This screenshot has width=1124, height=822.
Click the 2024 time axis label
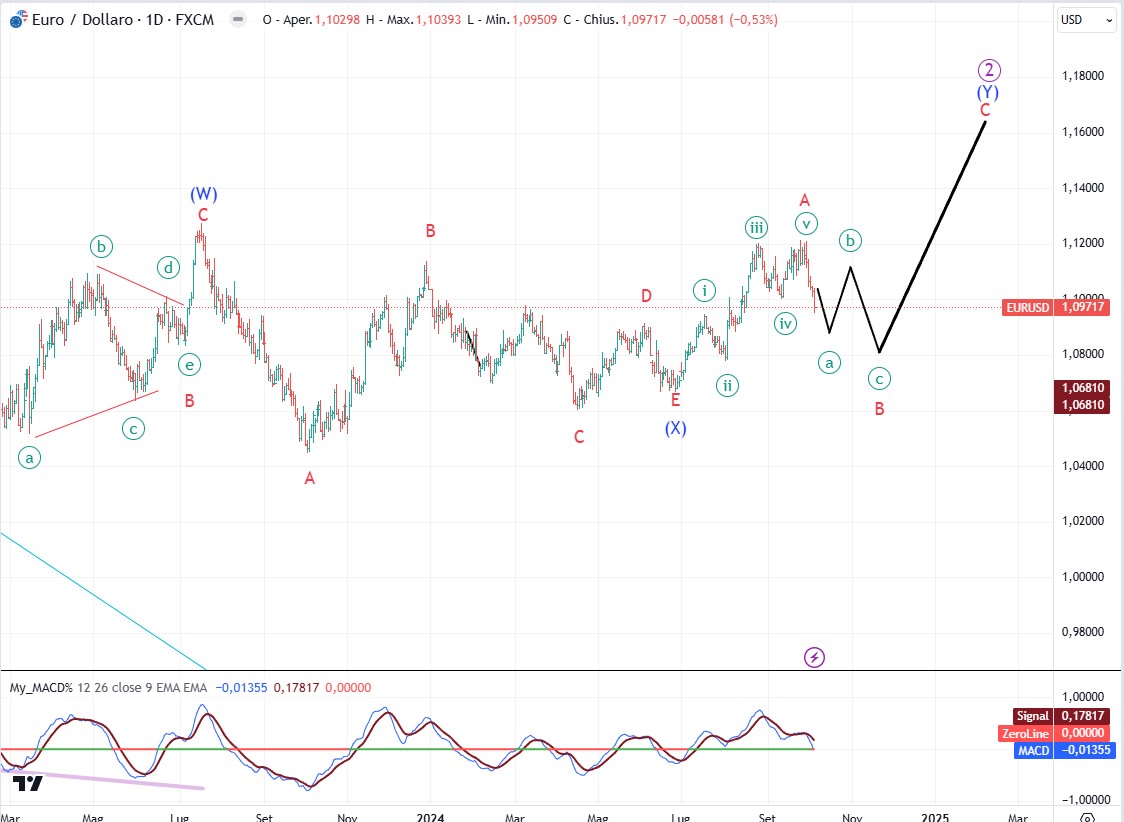click(x=430, y=817)
